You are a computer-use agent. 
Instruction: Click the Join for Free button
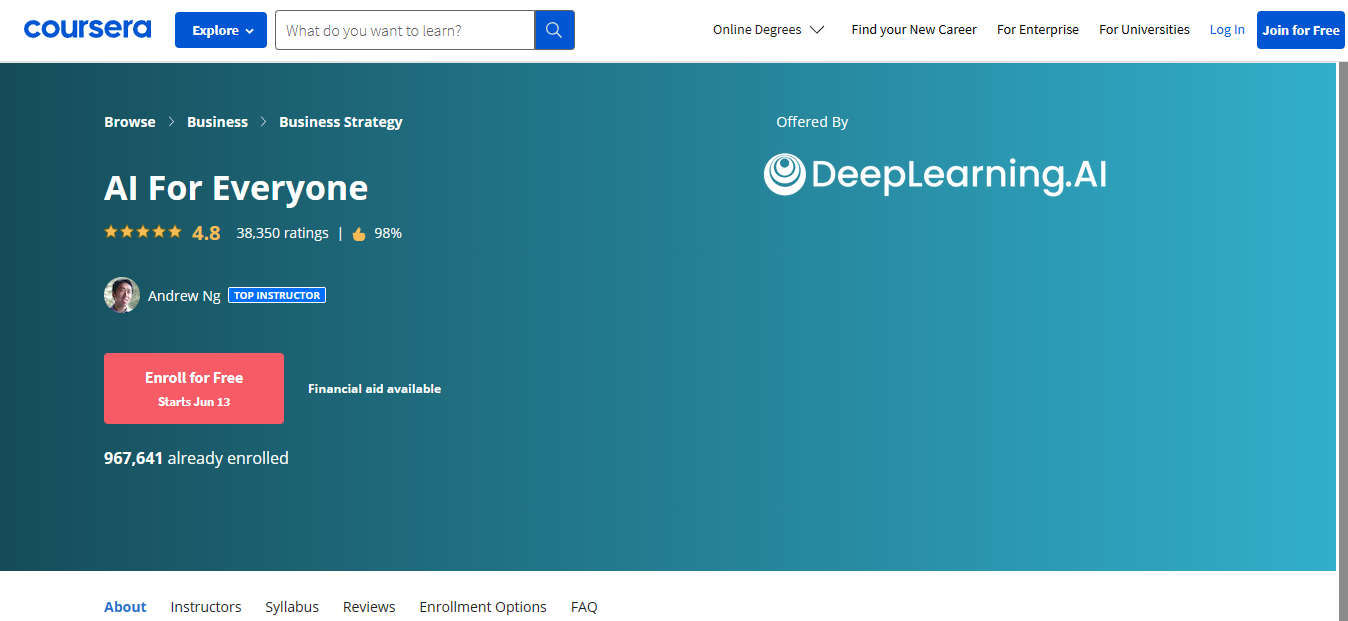click(x=1300, y=30)
